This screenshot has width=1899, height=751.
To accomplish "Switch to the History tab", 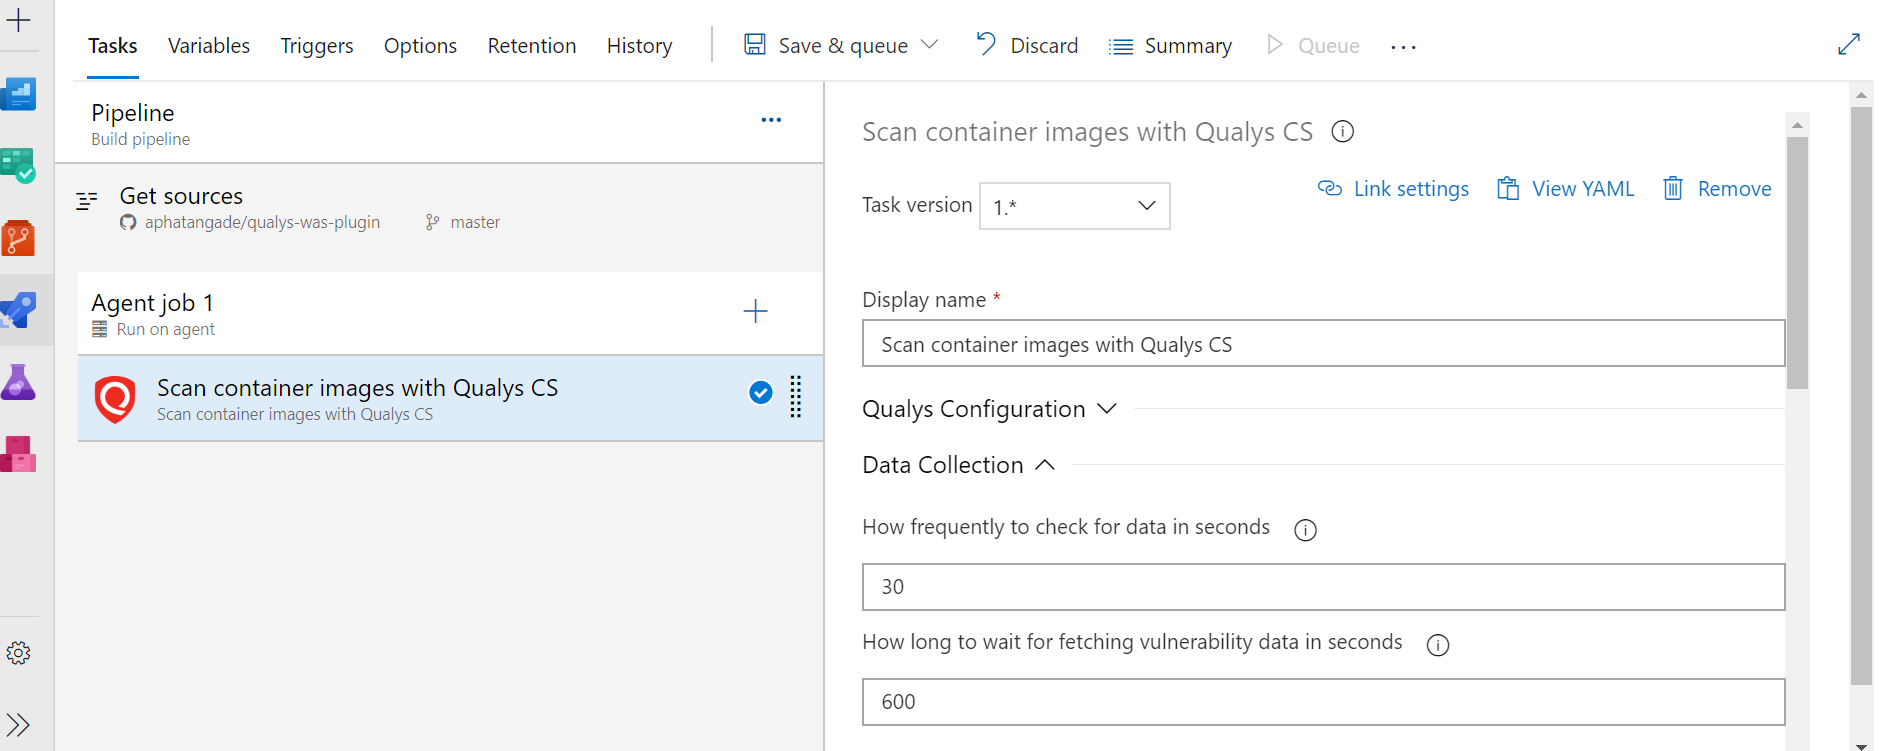I will click(639, 46).
